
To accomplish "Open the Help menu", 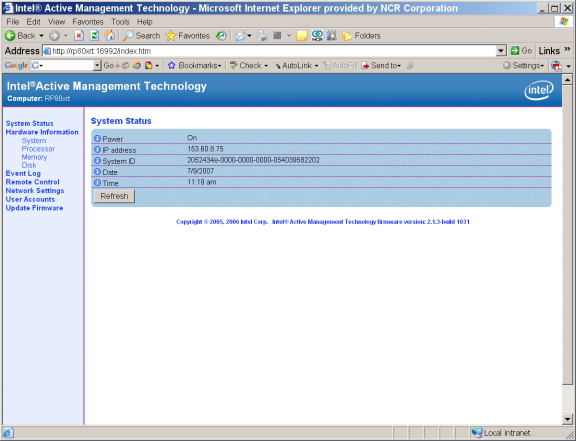I will click(x=145, y=22).
